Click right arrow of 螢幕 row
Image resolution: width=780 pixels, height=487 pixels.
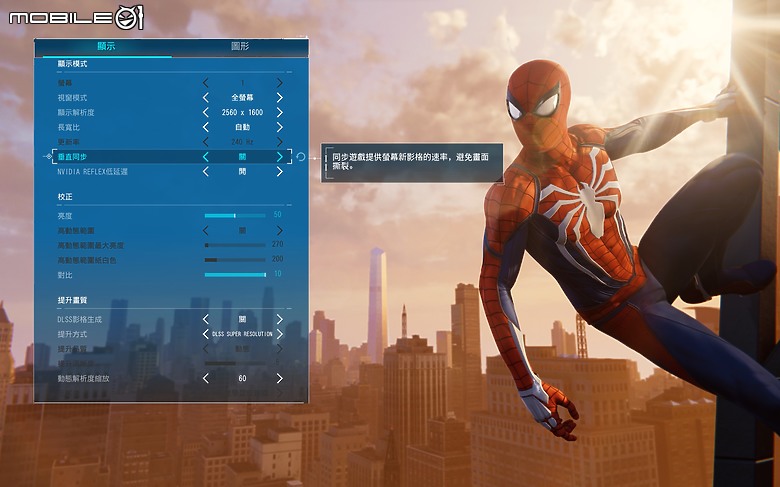coord(280,83)
